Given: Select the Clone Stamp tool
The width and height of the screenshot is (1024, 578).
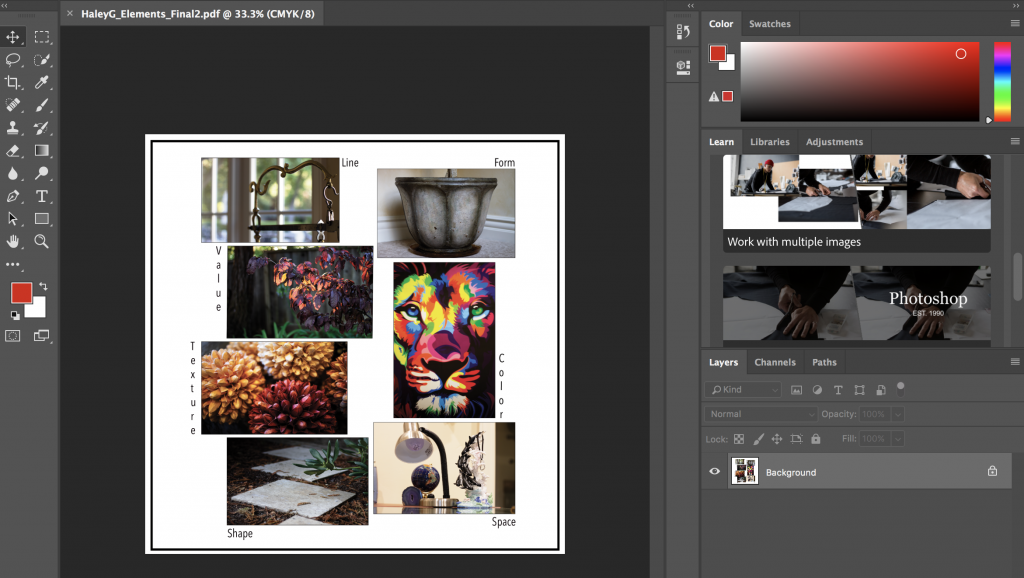Looking at the screenshot, I should [x=13, y=129].
